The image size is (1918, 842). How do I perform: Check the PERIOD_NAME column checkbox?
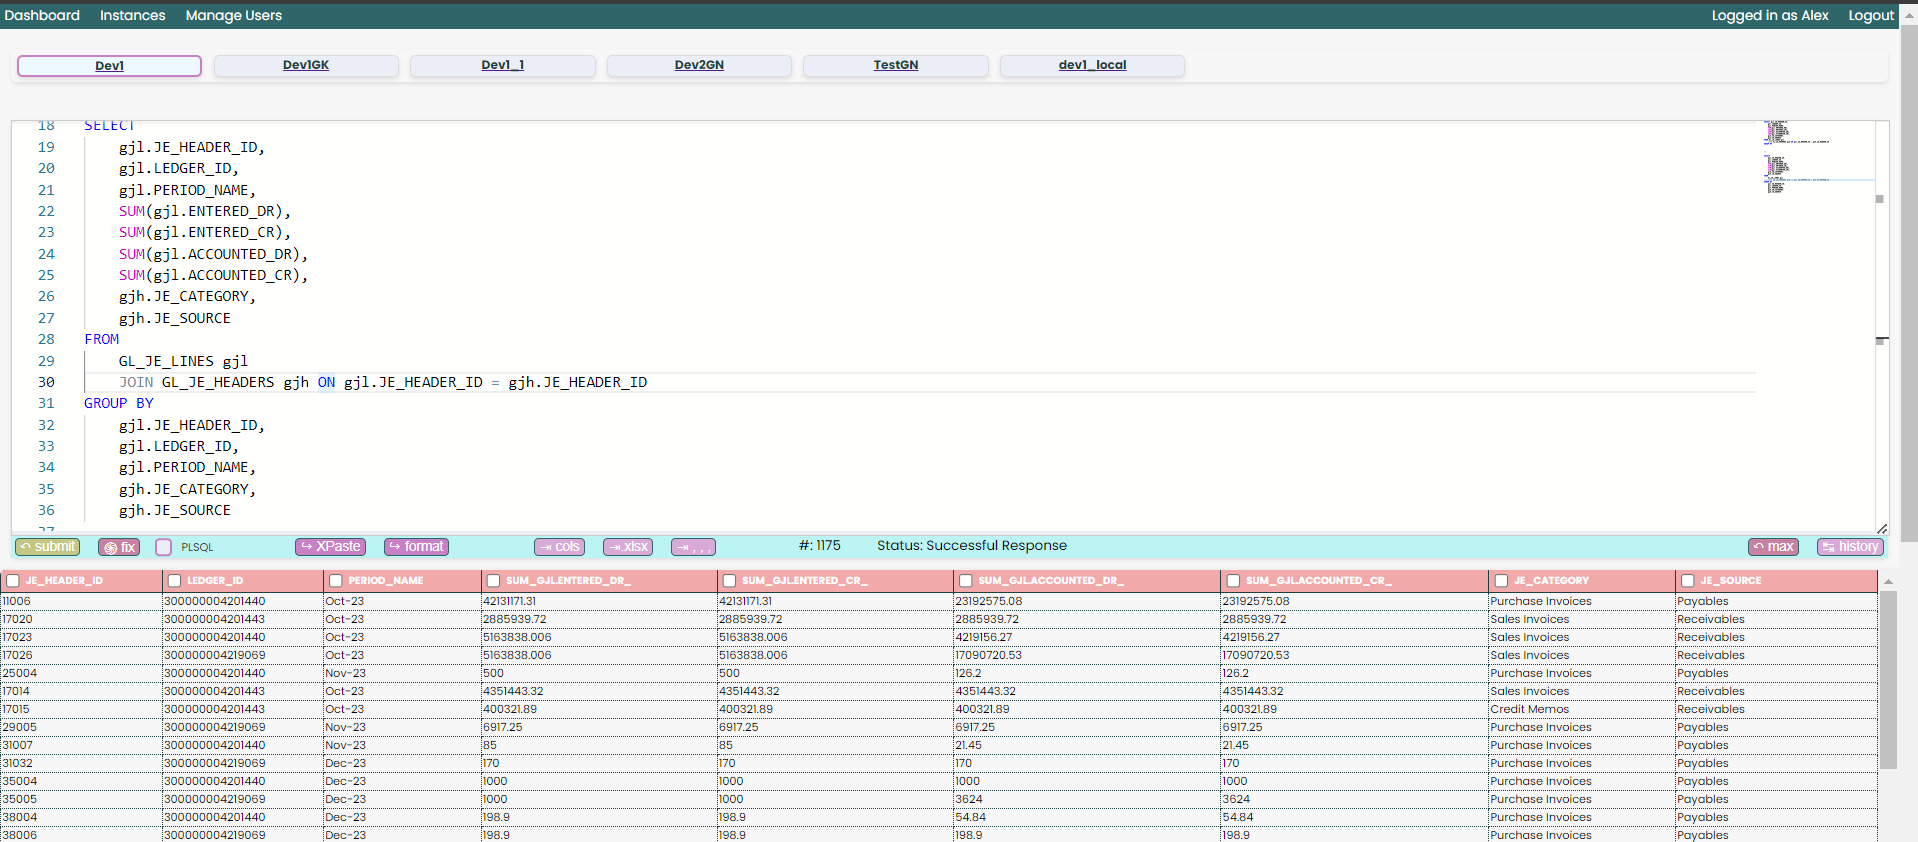click(x=336, y=581)
